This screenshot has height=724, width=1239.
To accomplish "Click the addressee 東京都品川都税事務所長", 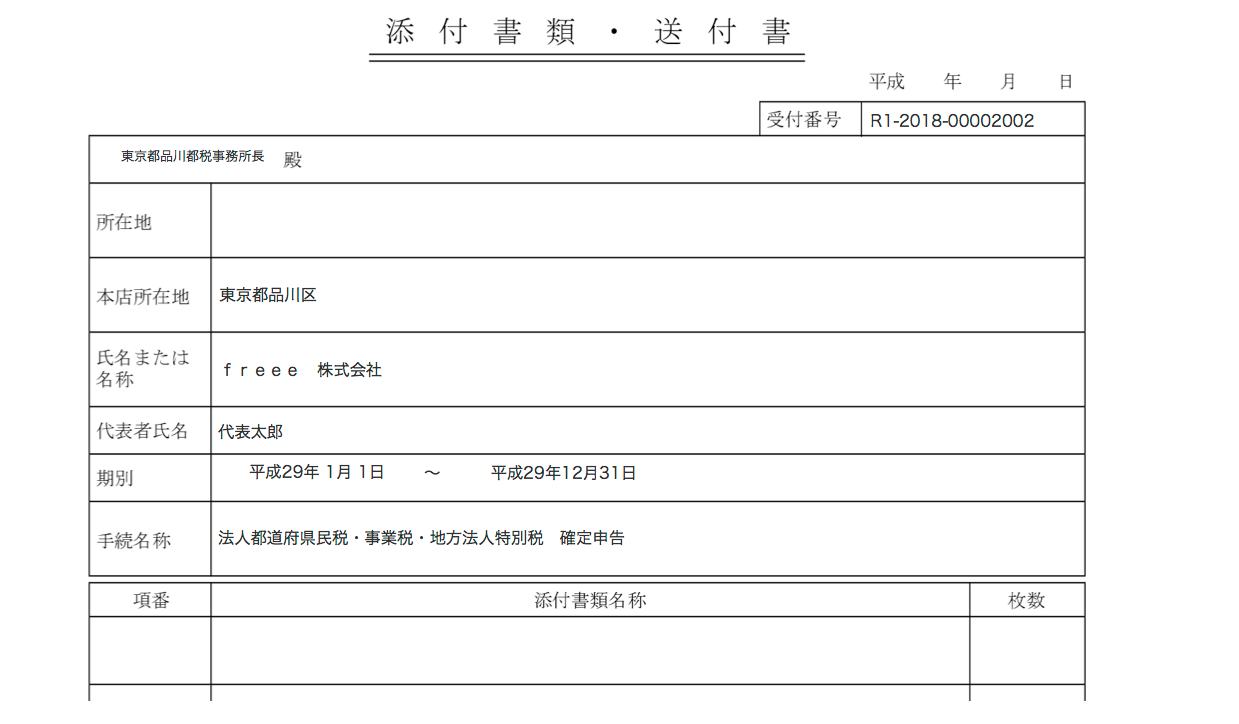I will pyautogui.click(x=193, y=156).
